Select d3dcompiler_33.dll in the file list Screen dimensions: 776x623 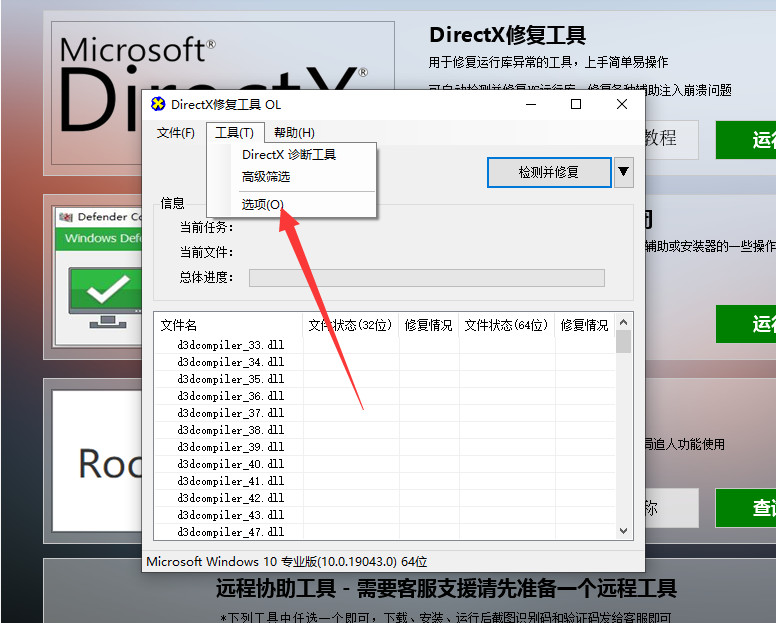click(x=231, y=345)
